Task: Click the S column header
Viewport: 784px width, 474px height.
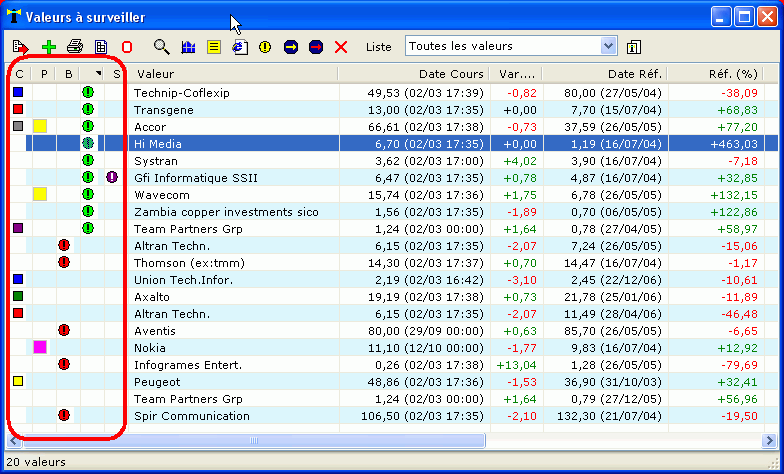Action: coord(116,74)
